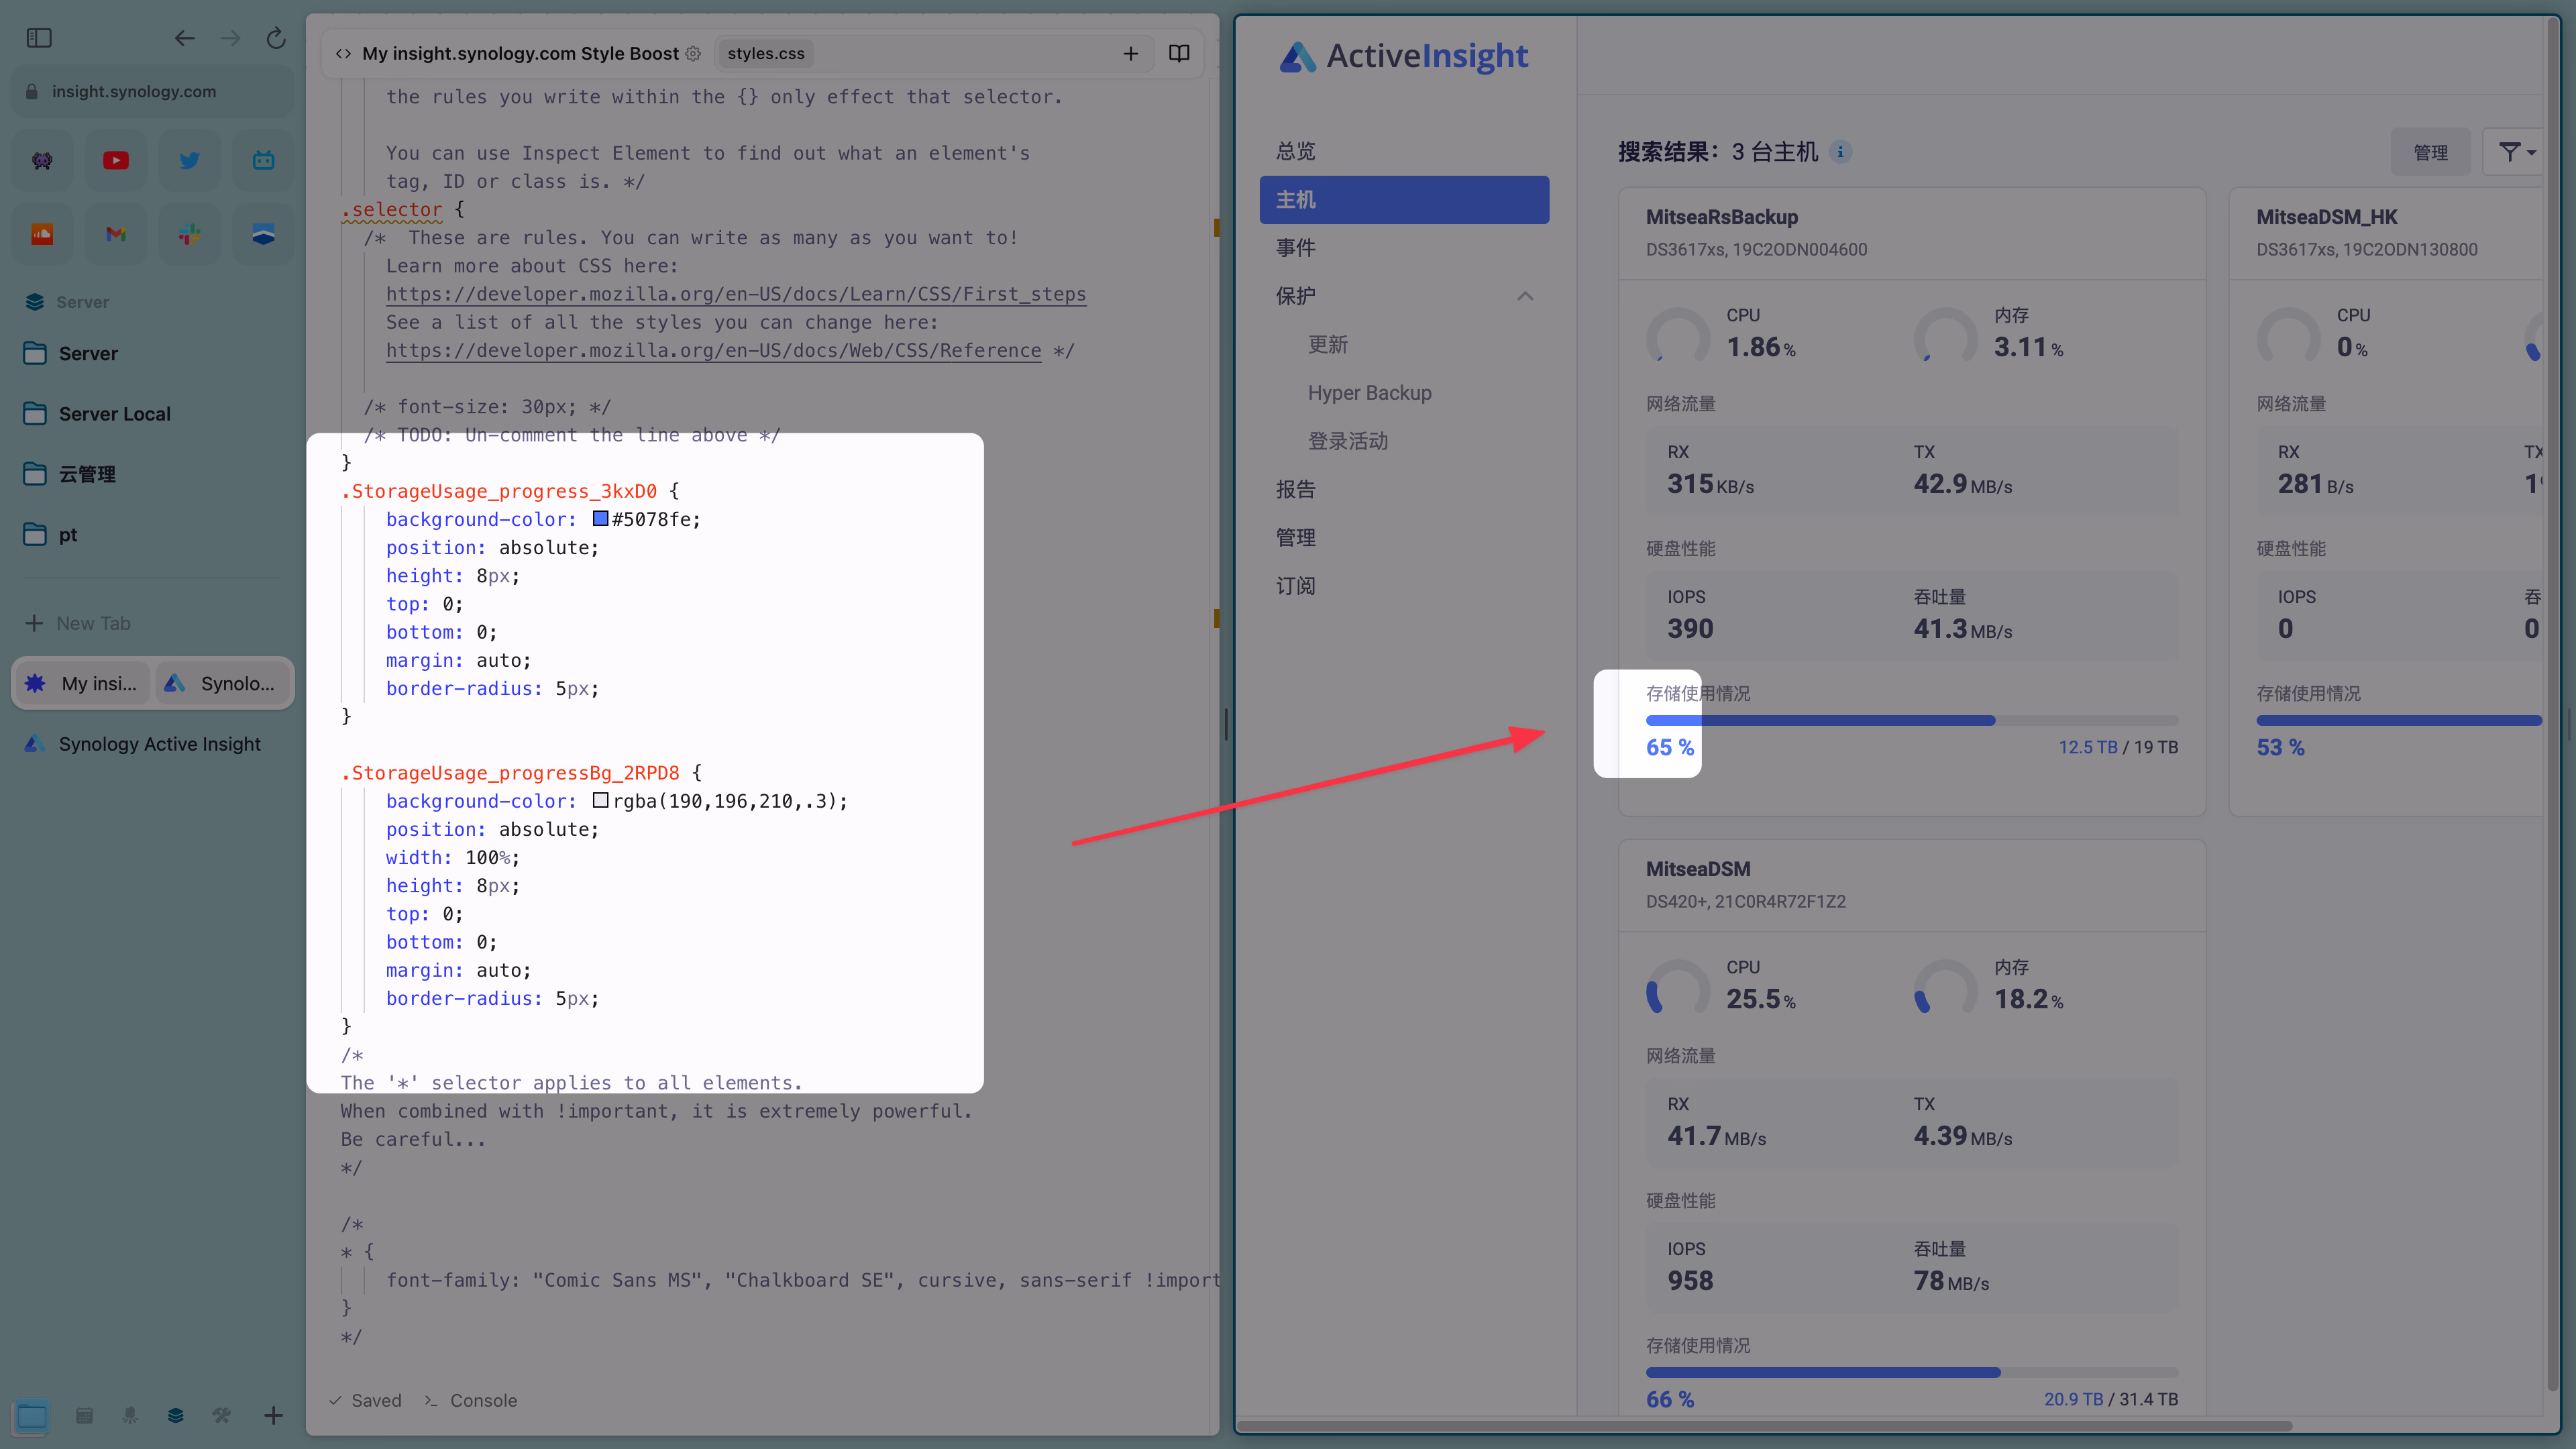2576x1449 pixels.
Task: Reload the page with refresh icon
Action: (x=276, y=38)
